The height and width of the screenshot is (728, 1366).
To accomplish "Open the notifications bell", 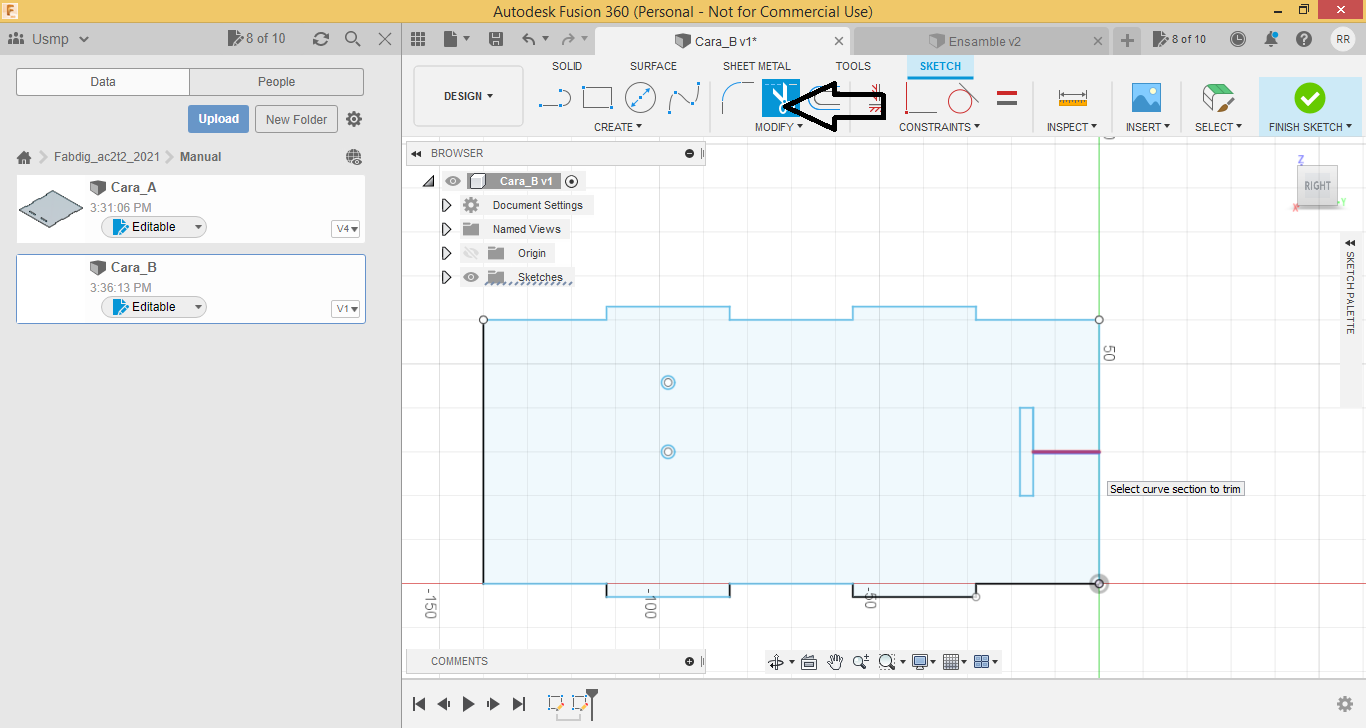I will point(1271,39).
